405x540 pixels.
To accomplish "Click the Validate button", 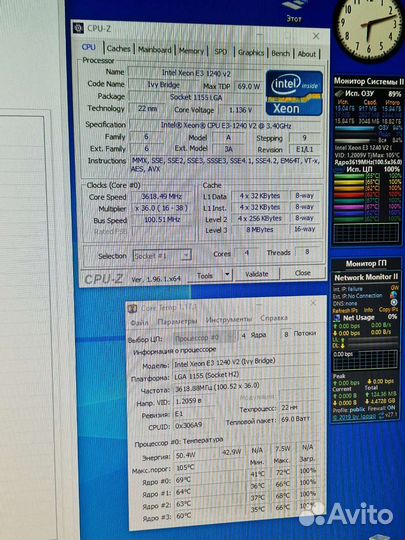I will tap(257, 274).
